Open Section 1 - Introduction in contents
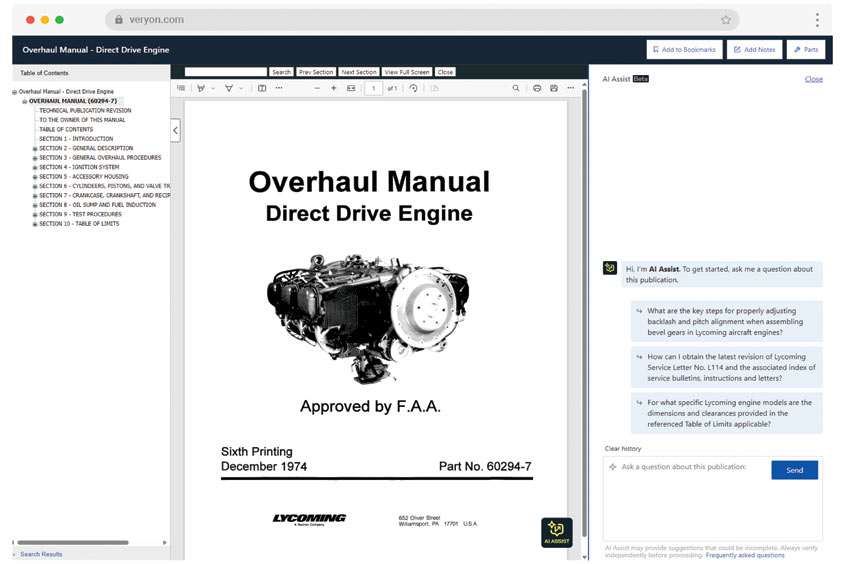The image size is (846, 564). point(76,139)
